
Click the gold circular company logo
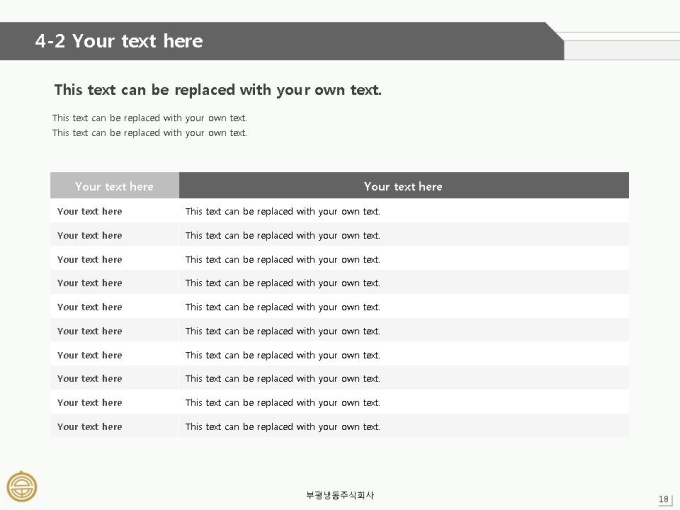pyautogui.click(x=22, y=486)
